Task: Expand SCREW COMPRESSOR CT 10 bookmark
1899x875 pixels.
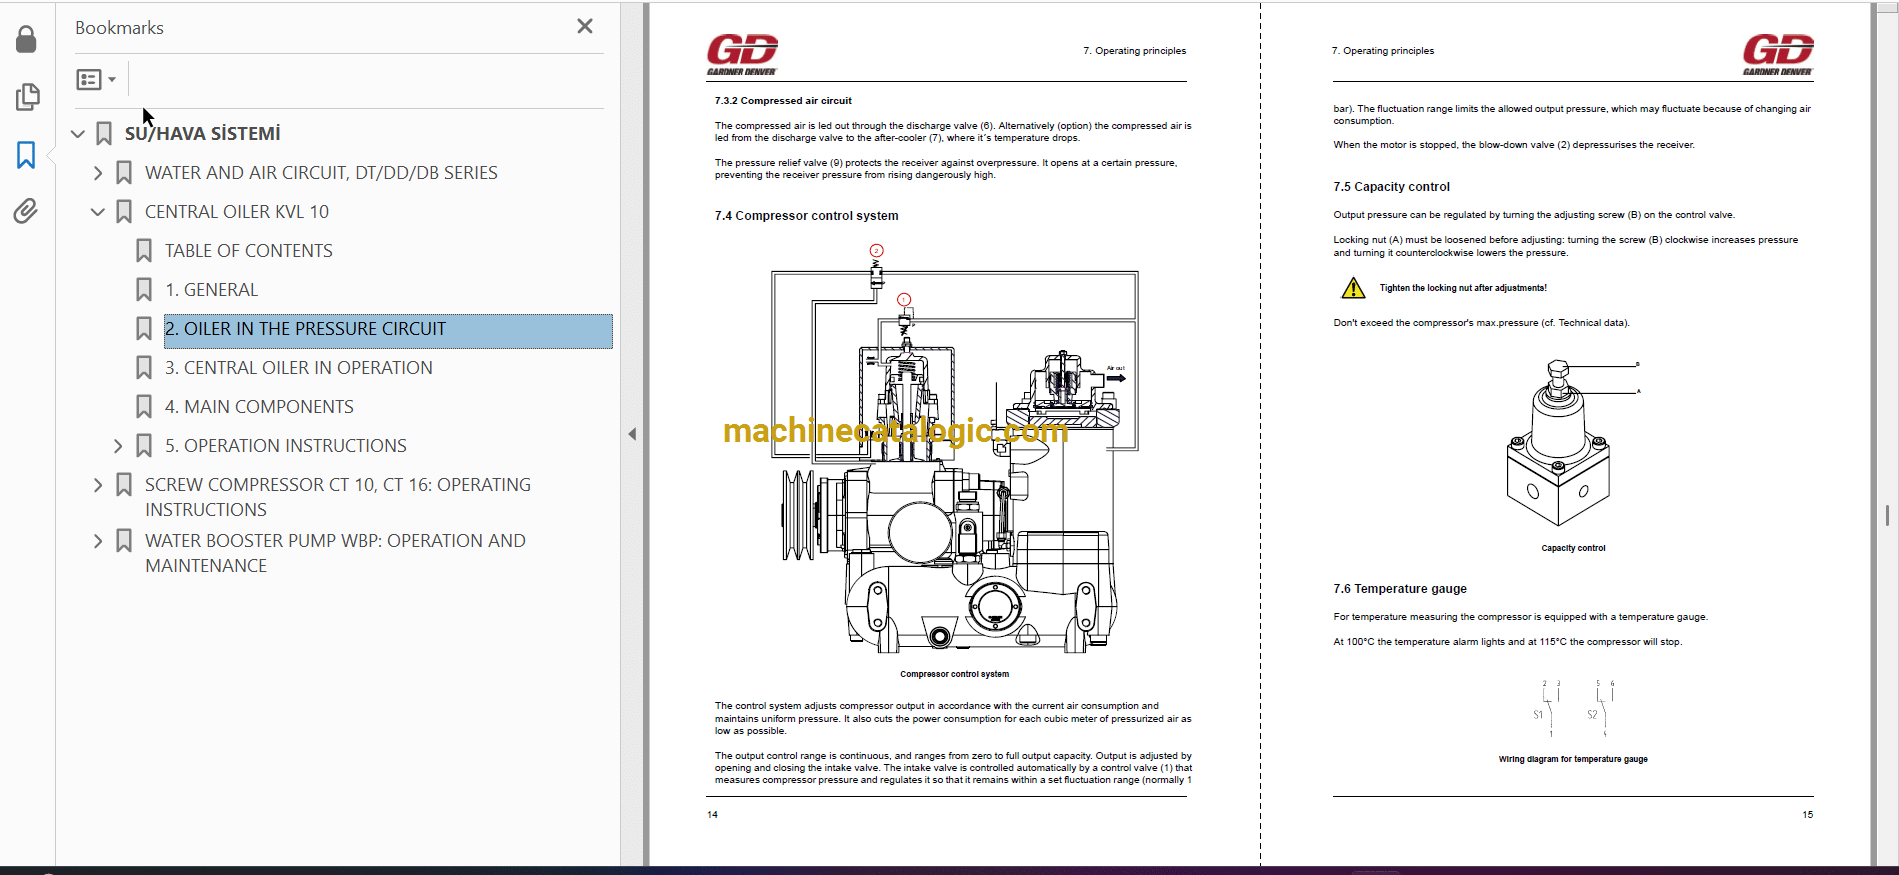Action: [x=98, y=485]
